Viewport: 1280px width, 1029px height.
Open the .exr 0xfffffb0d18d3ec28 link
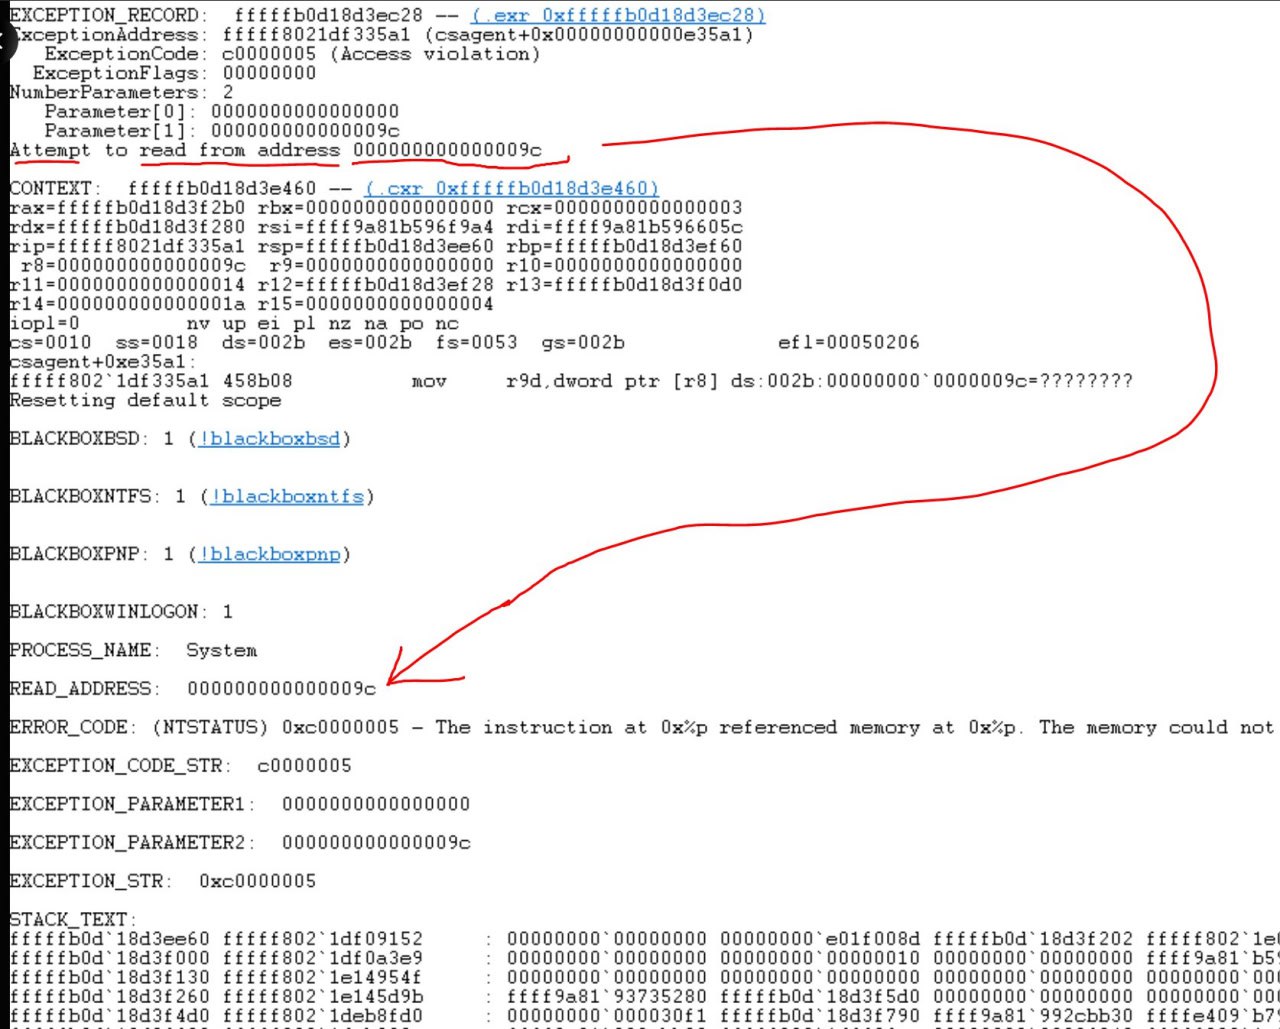pos(618,15)
